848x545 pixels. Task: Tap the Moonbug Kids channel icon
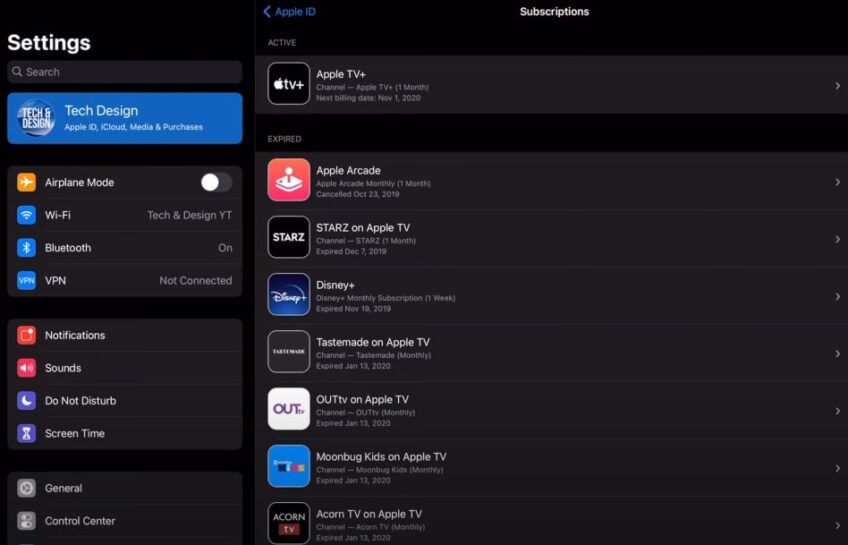point(289,466)
